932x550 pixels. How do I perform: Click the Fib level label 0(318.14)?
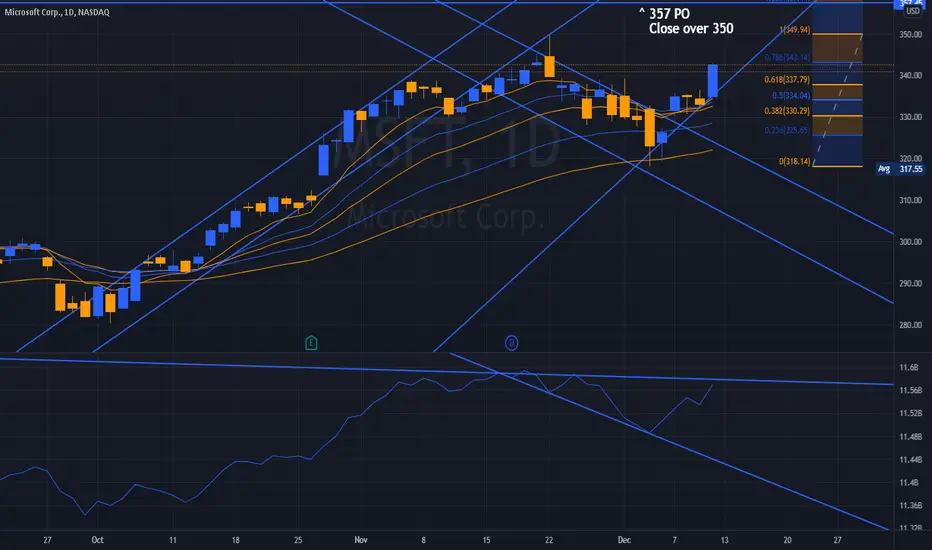coord(795,161)
